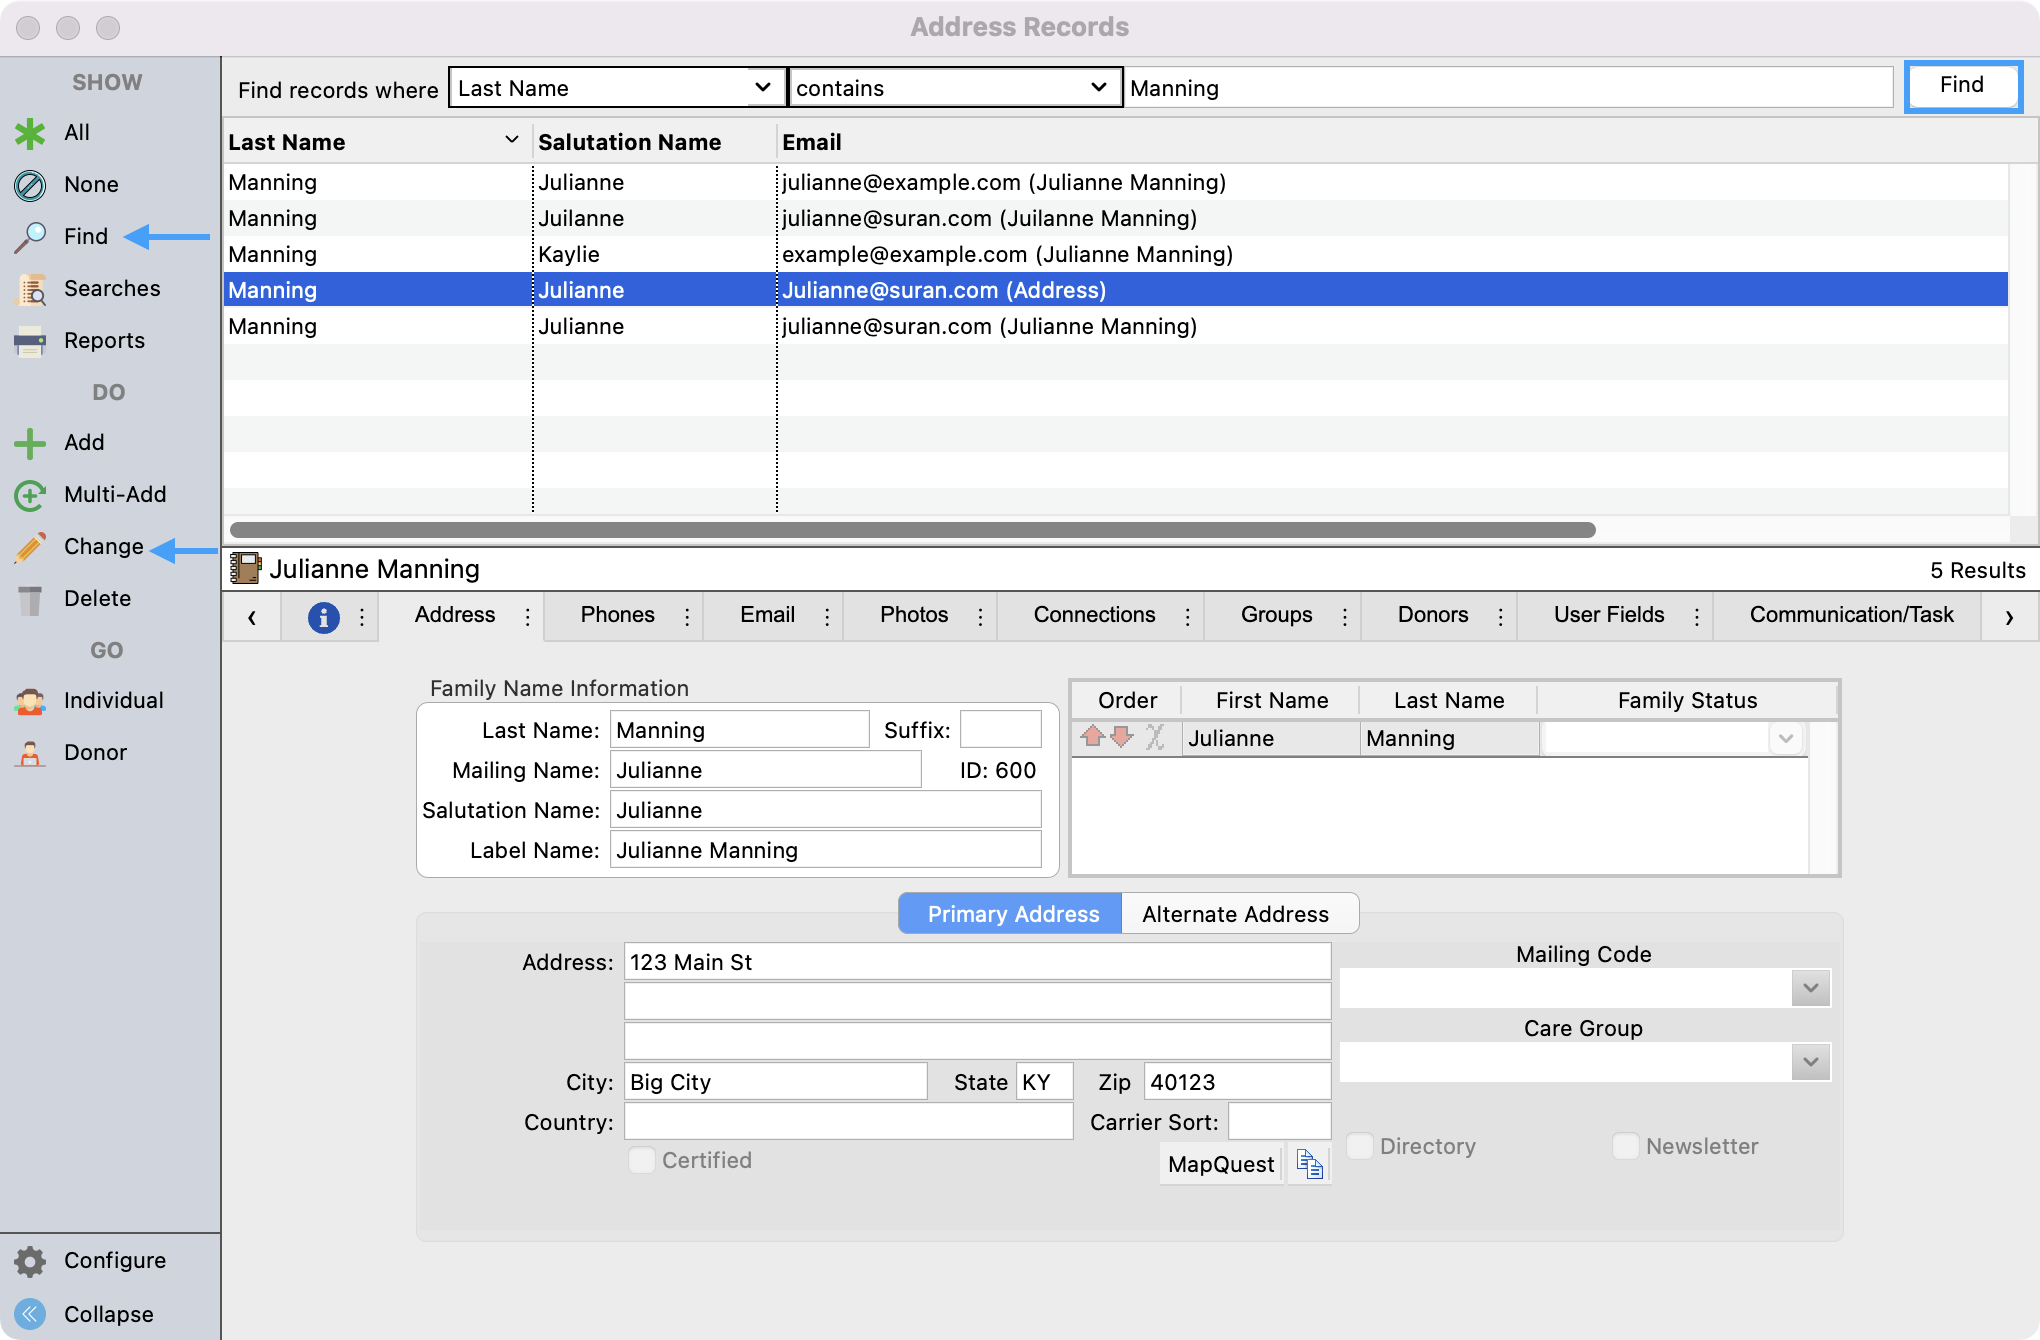The height and width of the screenshot is (1340, 2040).
Task: Click the horizontal scrollbar under results list
Action: (x=912, y=530)
